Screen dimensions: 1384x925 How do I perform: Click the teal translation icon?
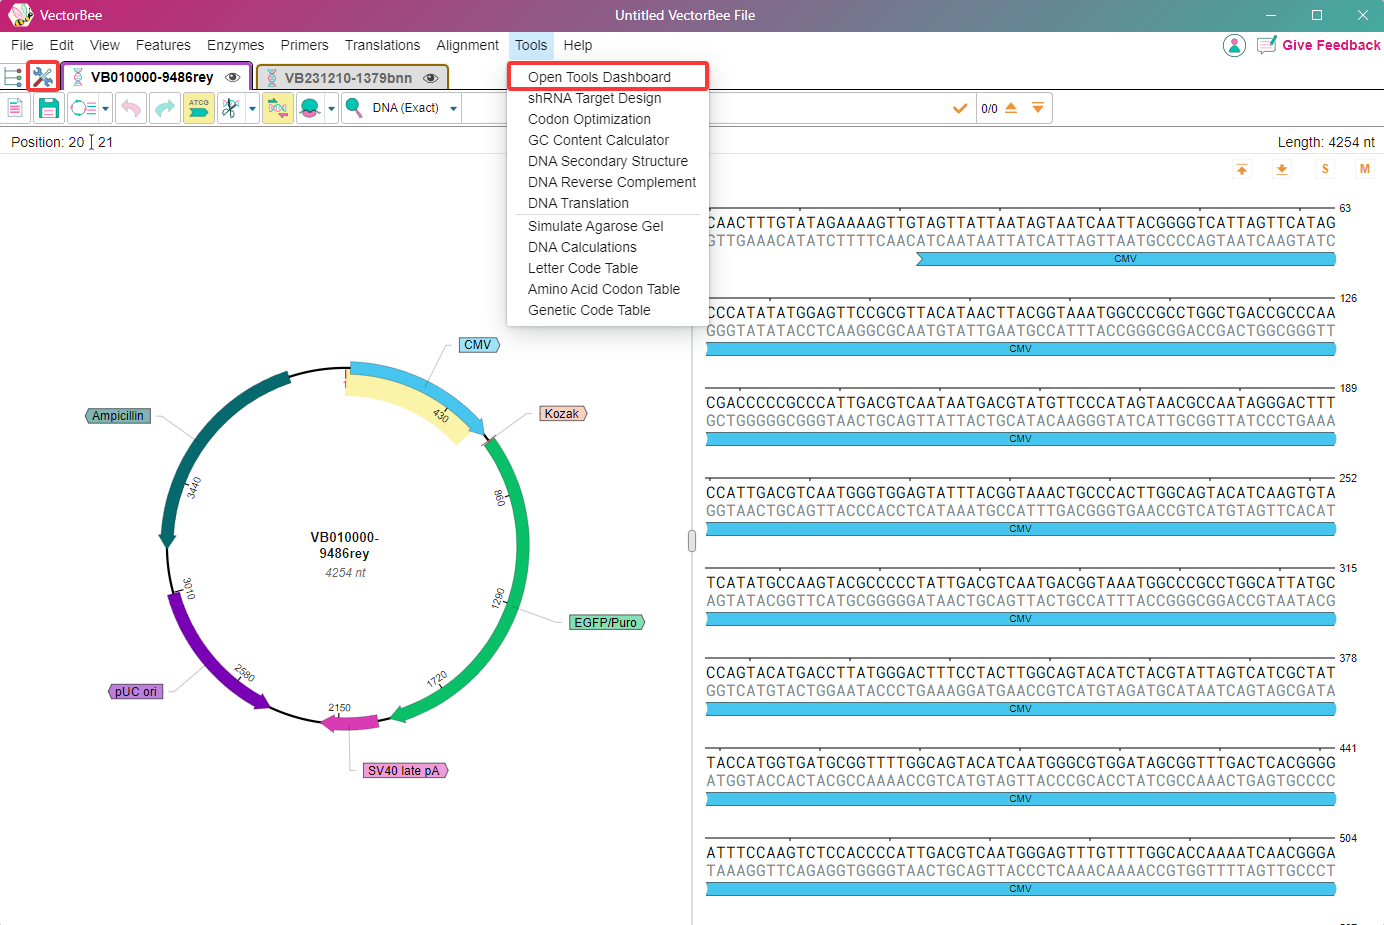[x=310, y=108]
